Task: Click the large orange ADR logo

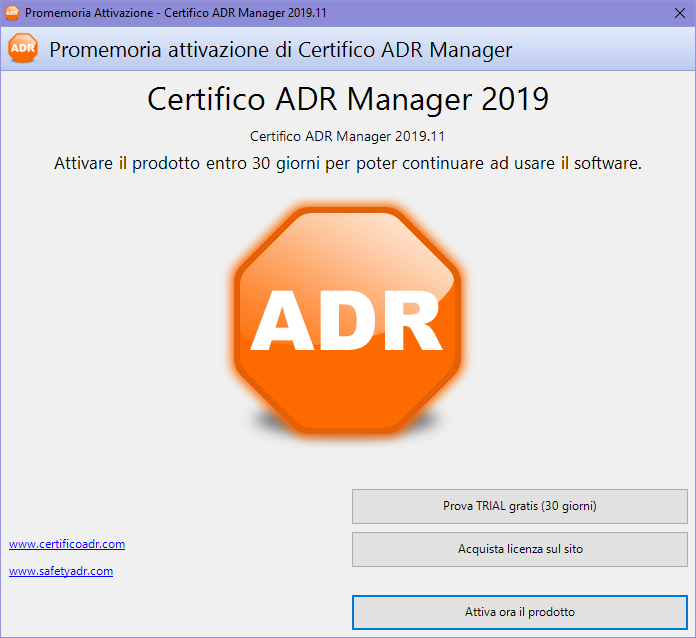Action: tap(348, 321)
